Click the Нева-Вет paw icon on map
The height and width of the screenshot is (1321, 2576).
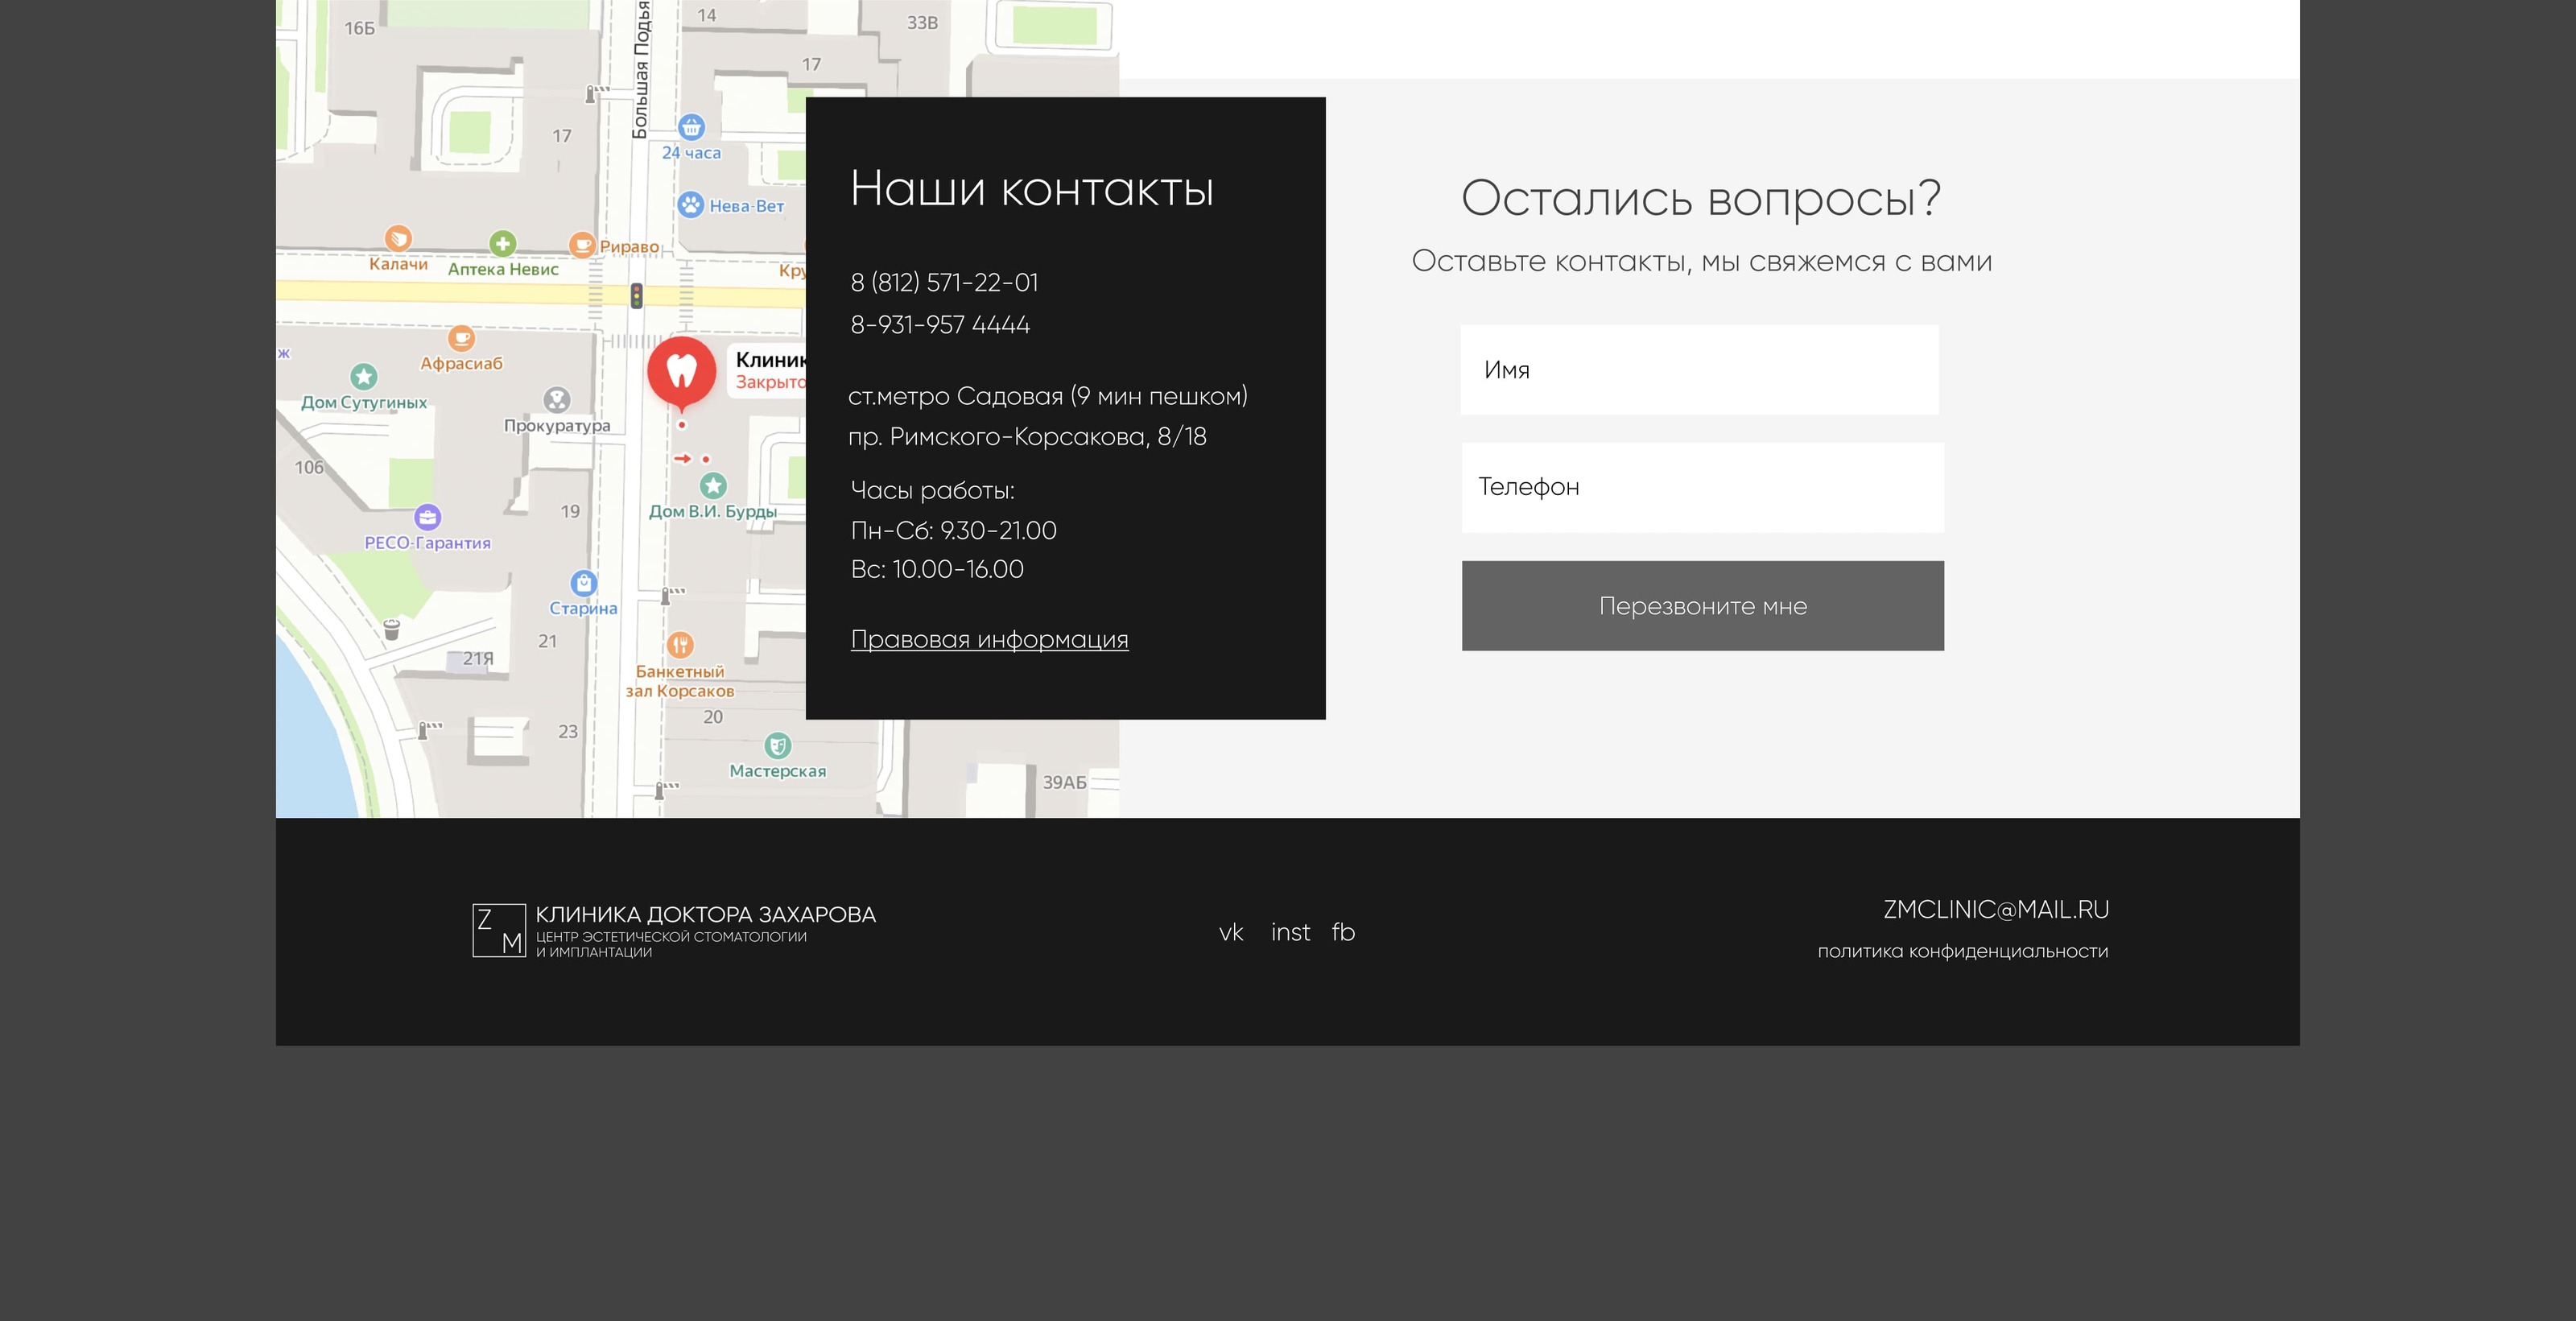point(690,205)
